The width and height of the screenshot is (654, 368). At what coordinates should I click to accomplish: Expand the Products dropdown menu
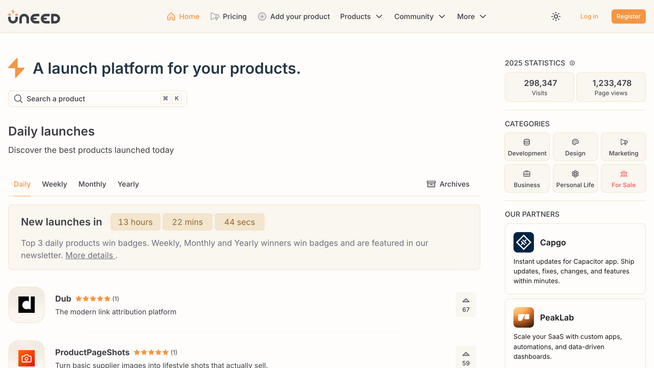pyautogui.click(x=361, y=17)
